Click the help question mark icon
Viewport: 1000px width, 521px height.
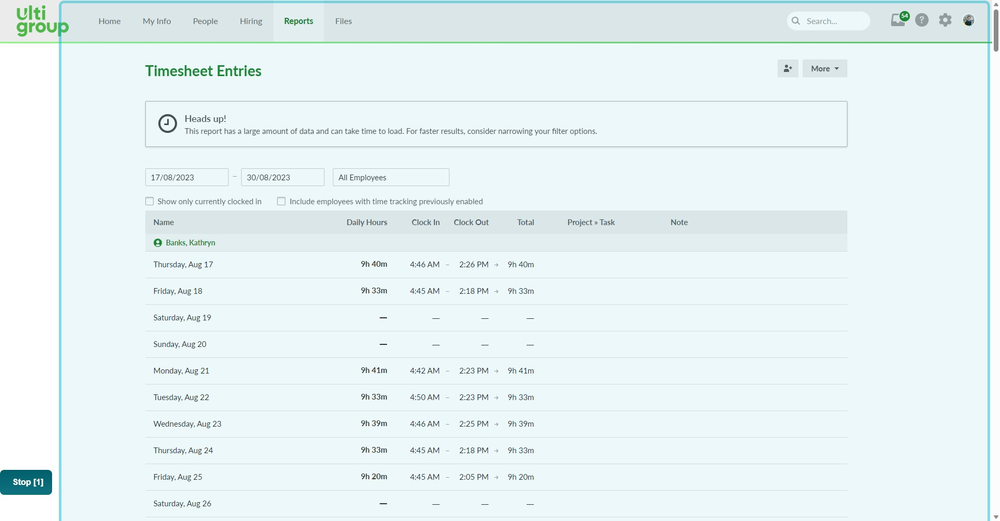(922, 20)
